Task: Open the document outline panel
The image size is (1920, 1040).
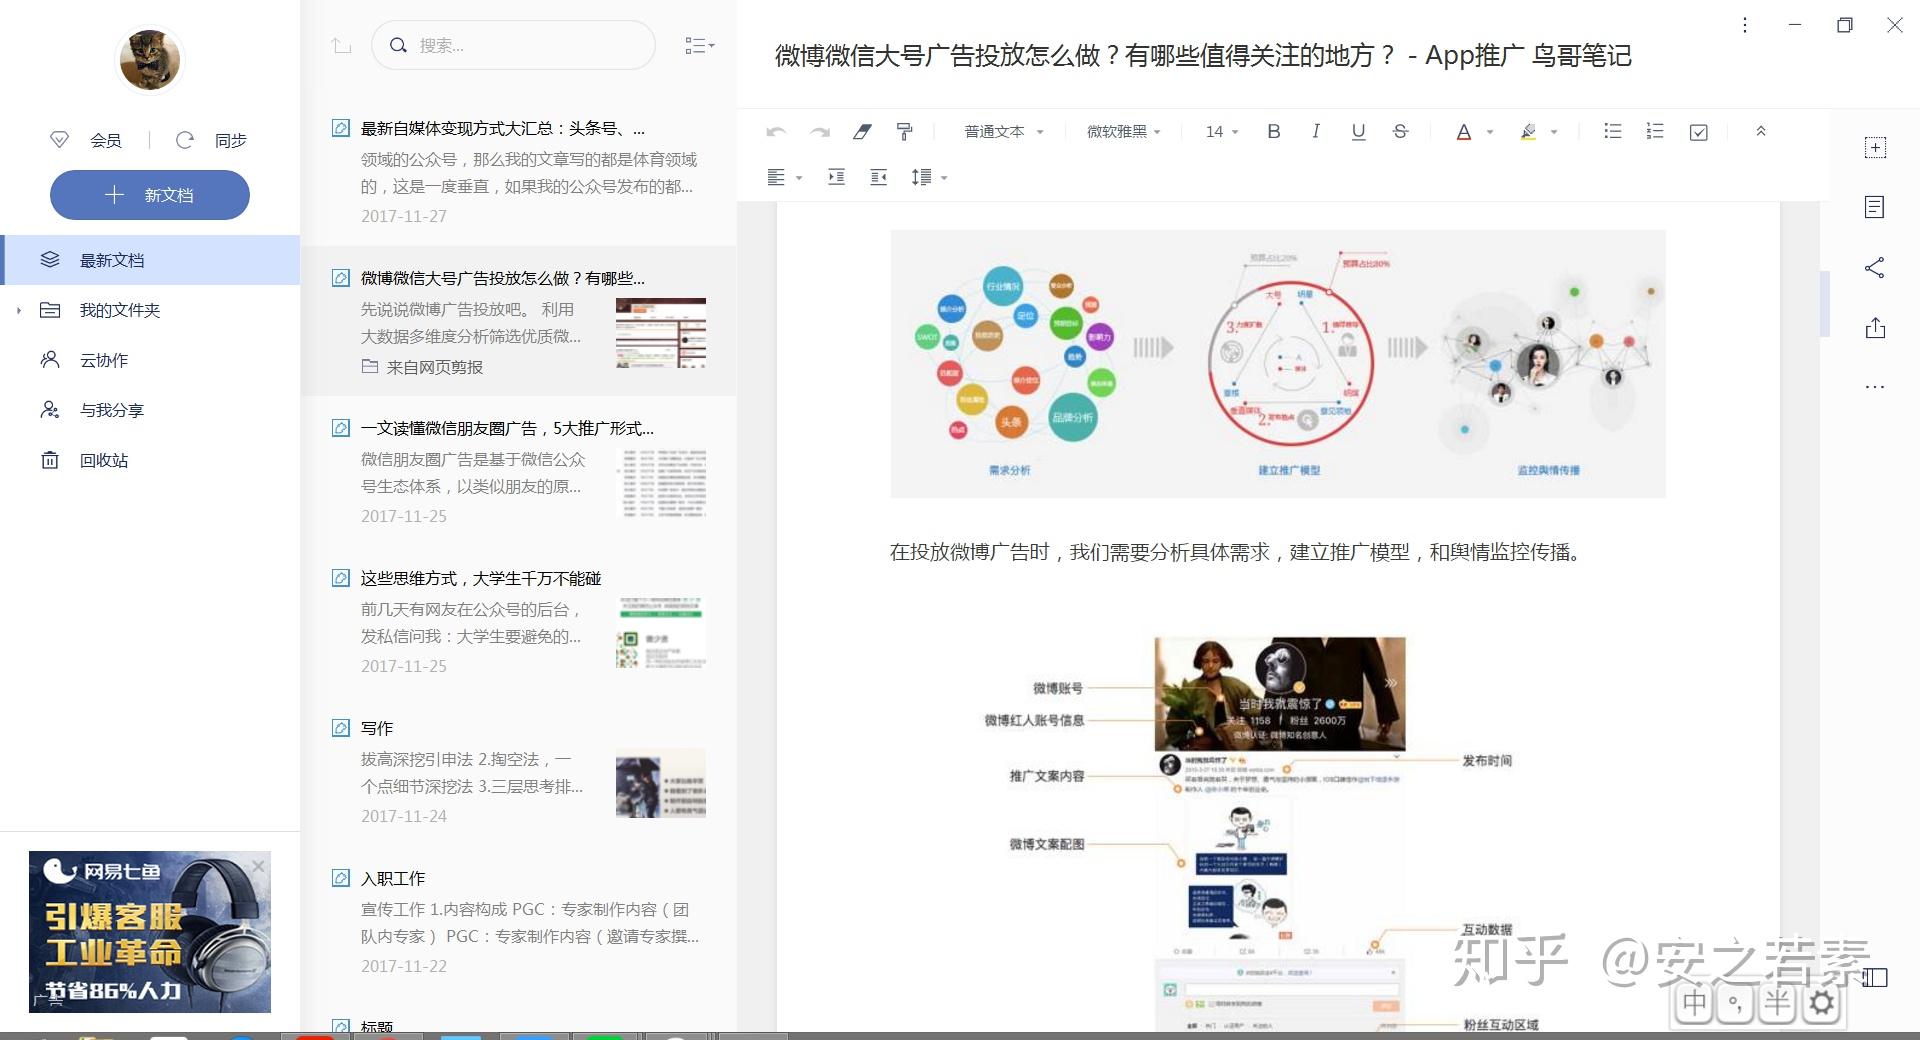Action: tap(1875, 207)
